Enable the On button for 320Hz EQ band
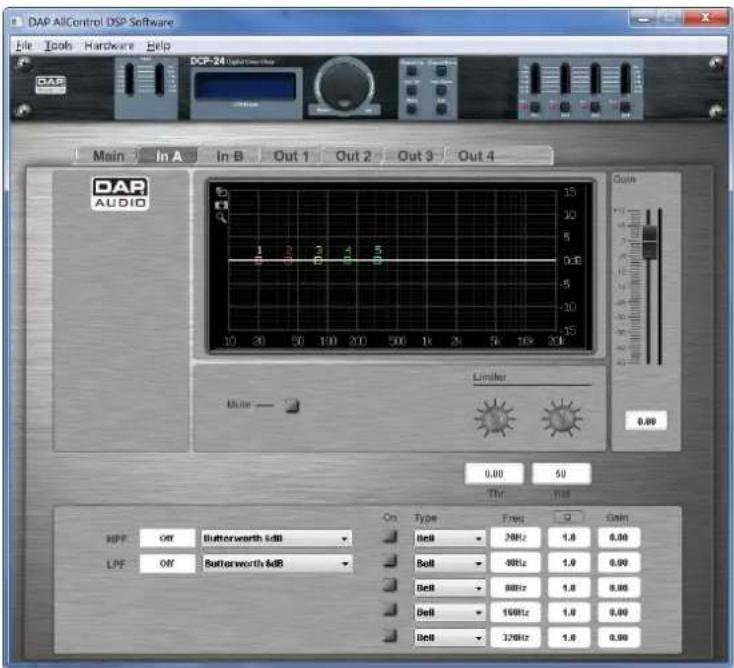The width and height of the screenshot is (734, 668). click(389, 635)
